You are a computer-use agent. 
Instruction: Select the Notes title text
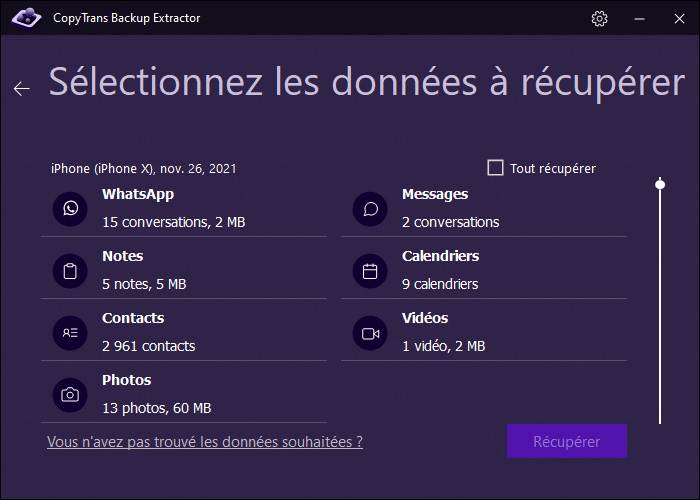pos(123,256)
